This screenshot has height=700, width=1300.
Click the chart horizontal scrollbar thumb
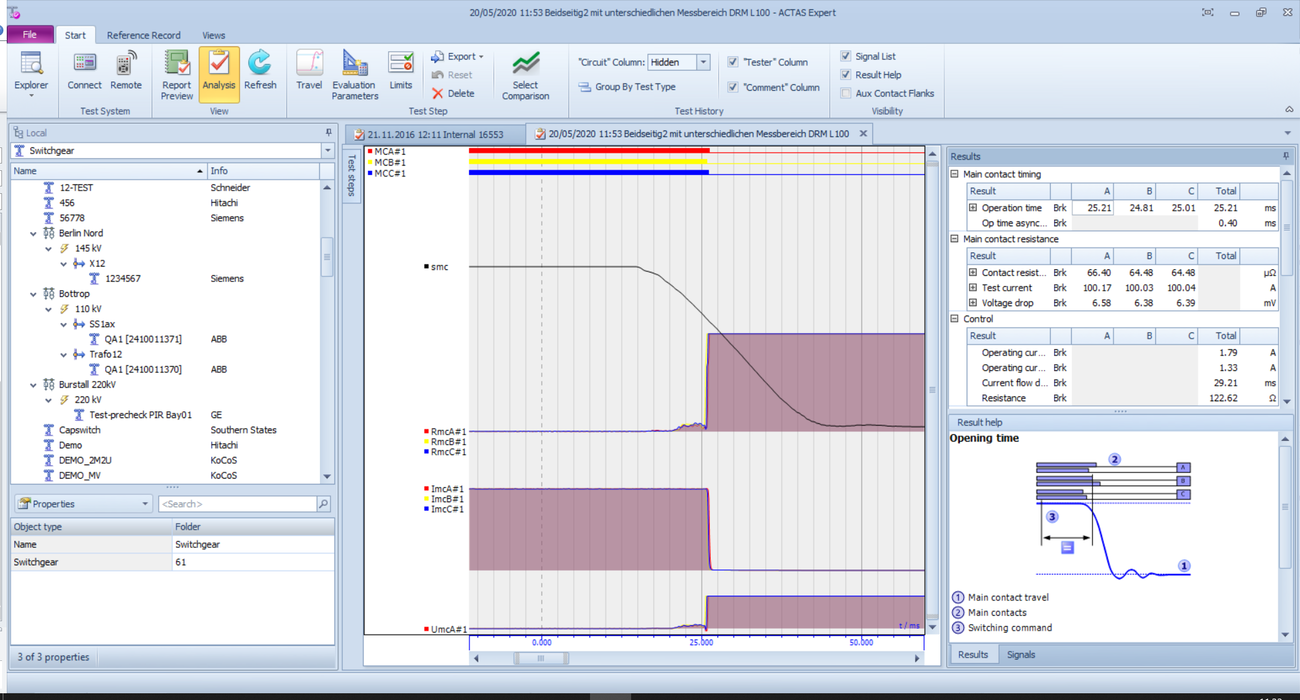coord(541,658)
